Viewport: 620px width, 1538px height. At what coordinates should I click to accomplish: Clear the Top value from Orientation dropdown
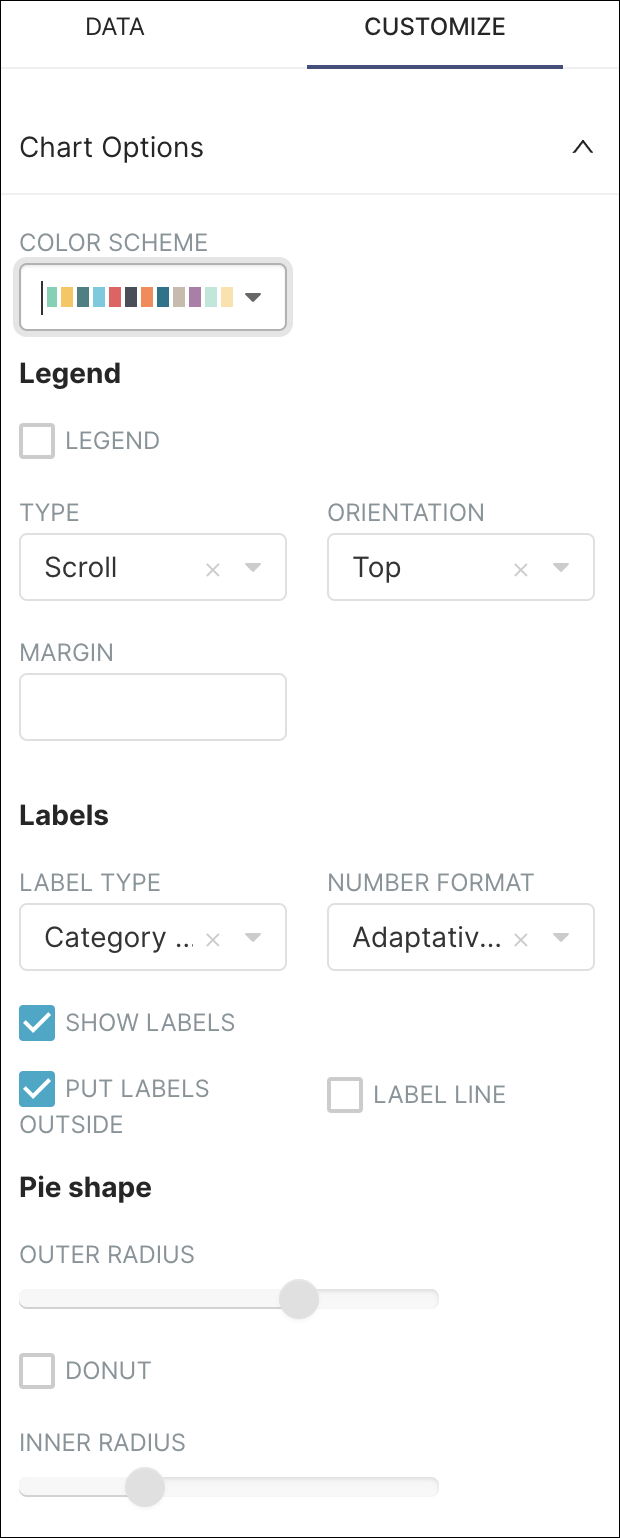(x=520, y=567)
